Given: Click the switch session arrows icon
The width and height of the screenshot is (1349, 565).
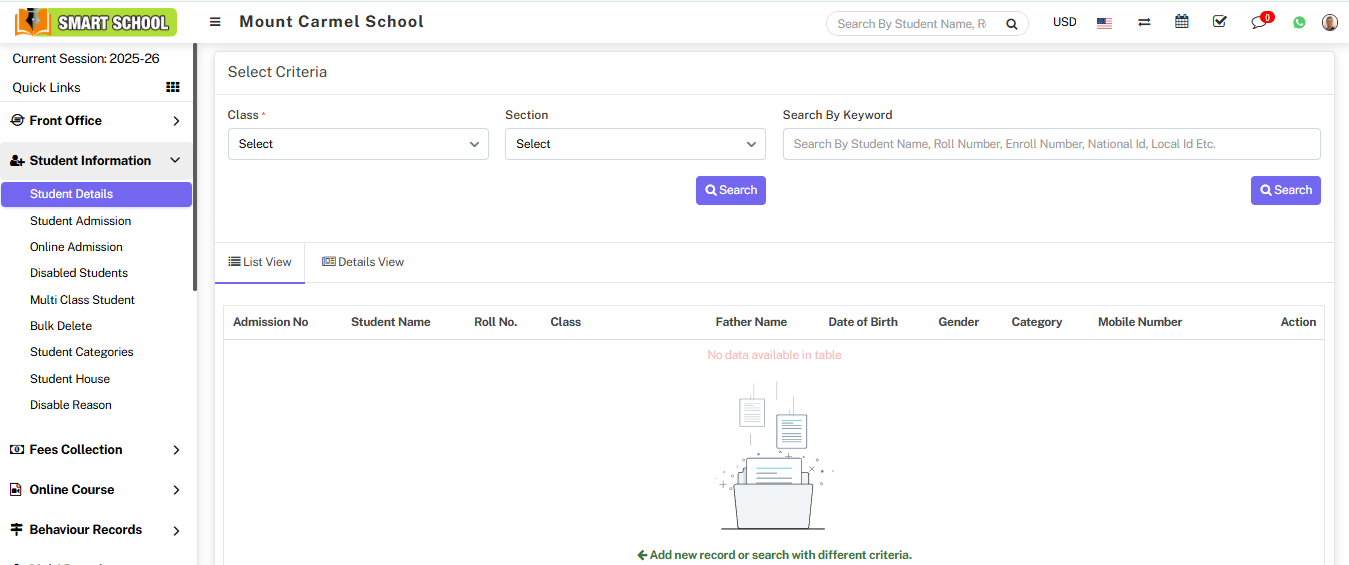Looking at the screenshot, I should click(x=1144, y=23).
